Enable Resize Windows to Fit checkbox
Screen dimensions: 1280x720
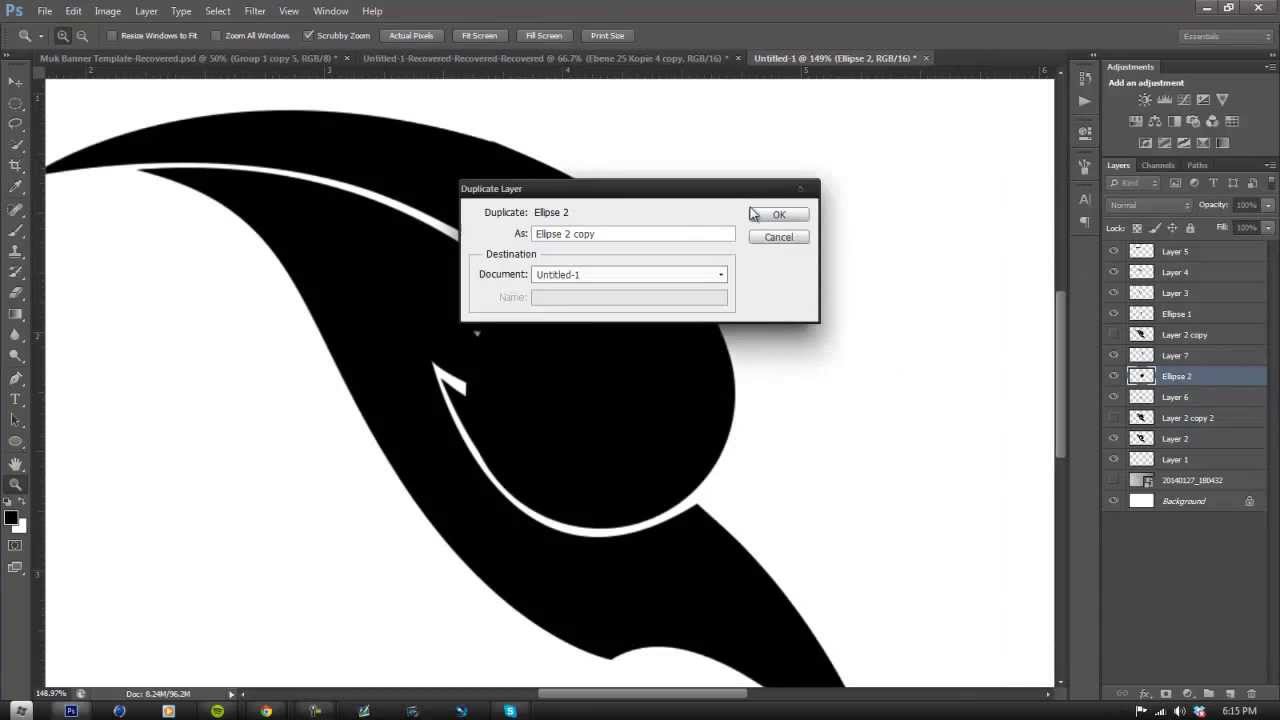(112, 36)
